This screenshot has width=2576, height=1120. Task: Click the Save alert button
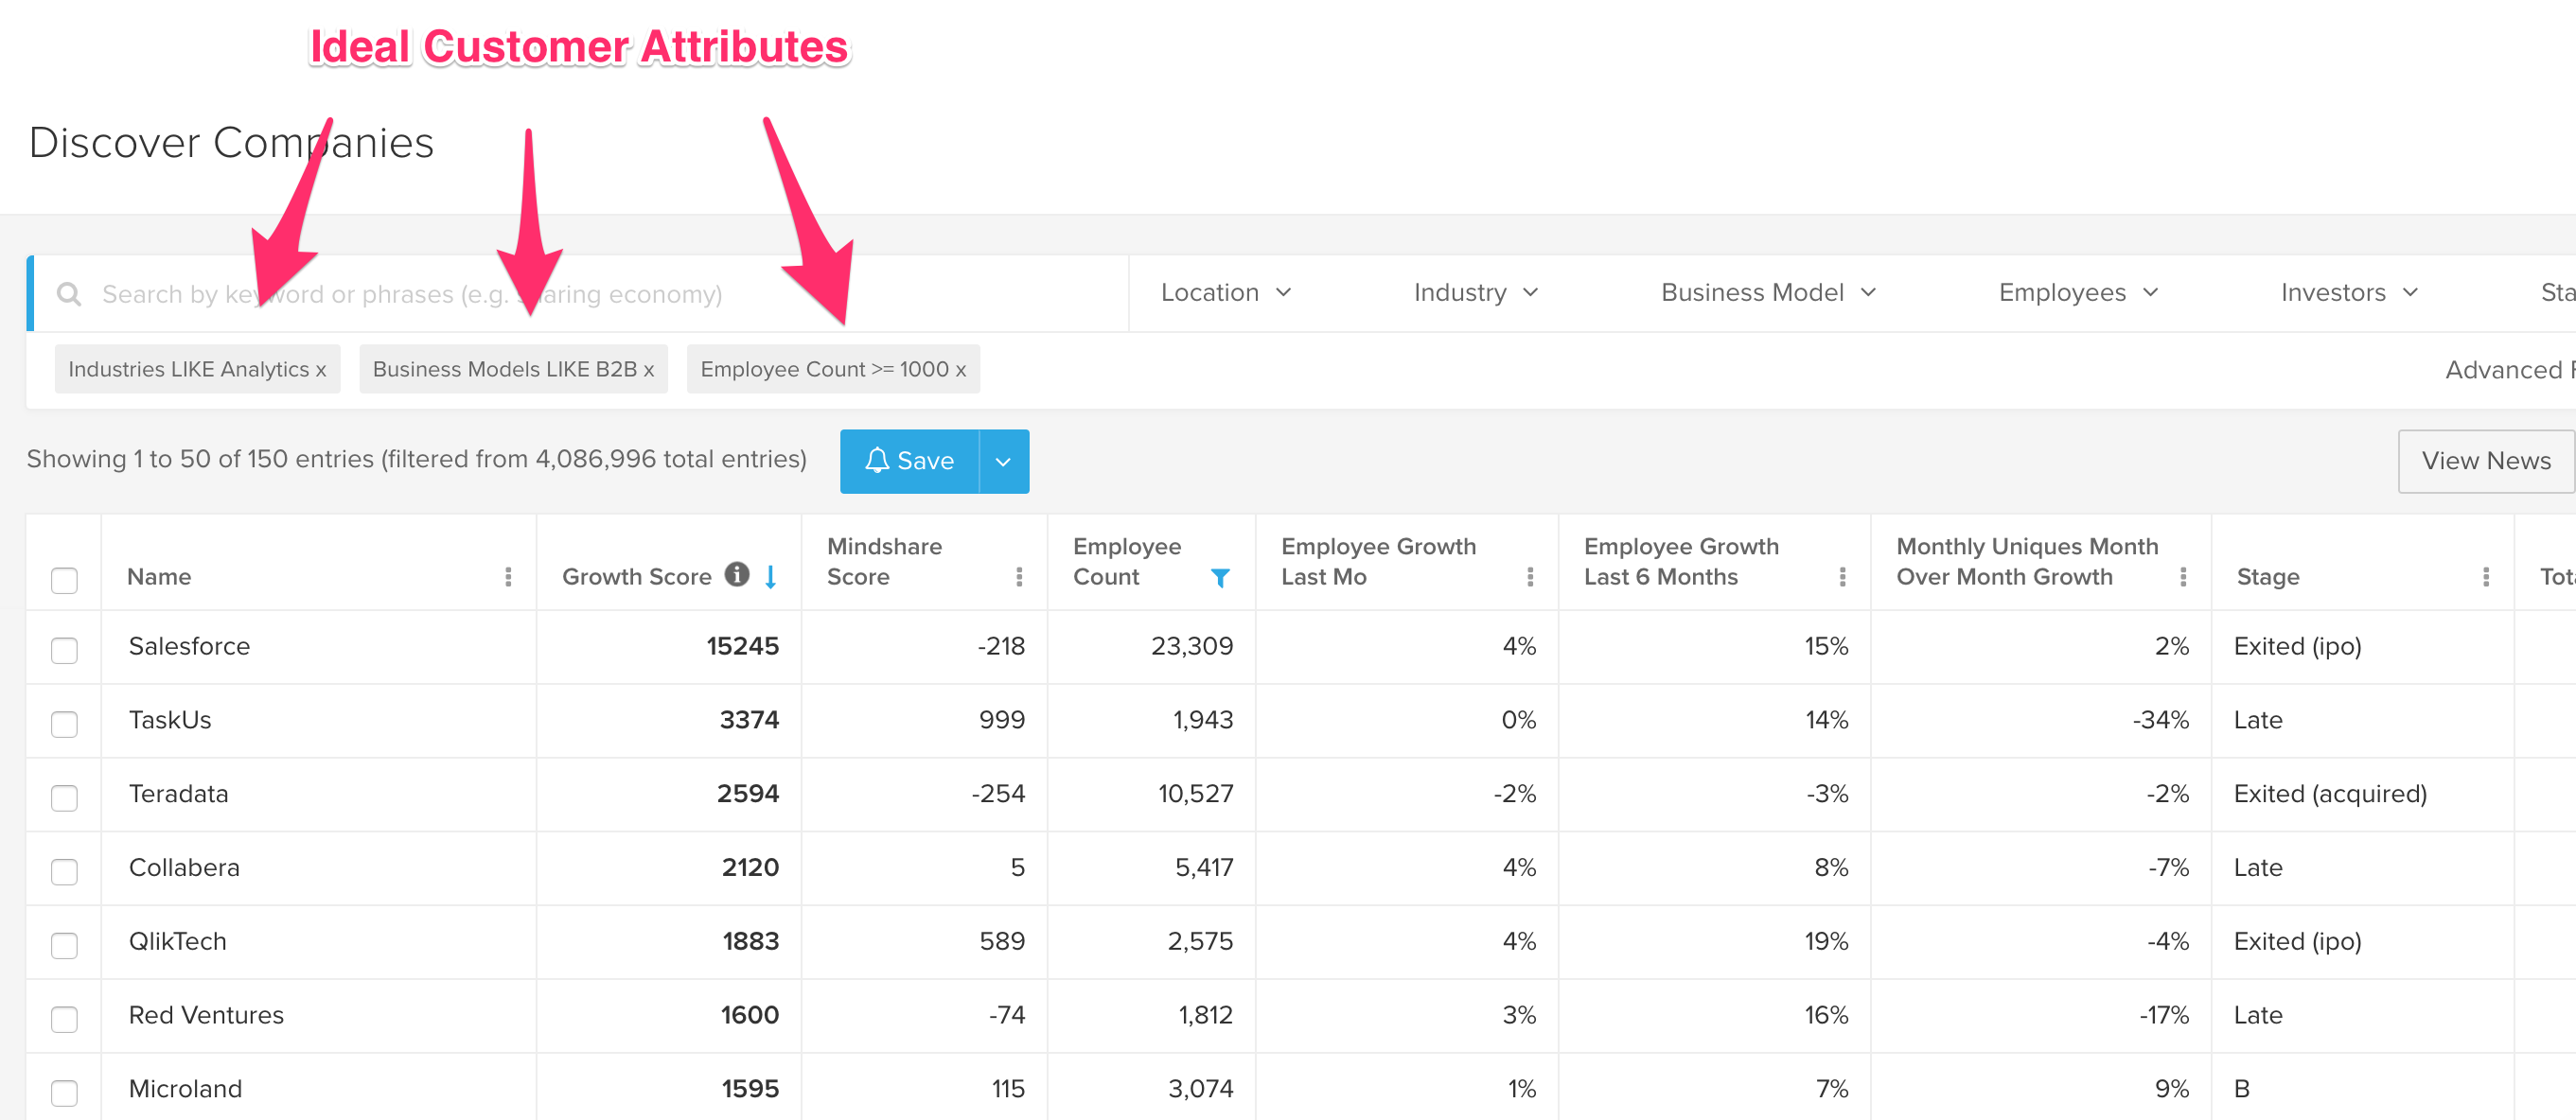(x=909, y=461)
